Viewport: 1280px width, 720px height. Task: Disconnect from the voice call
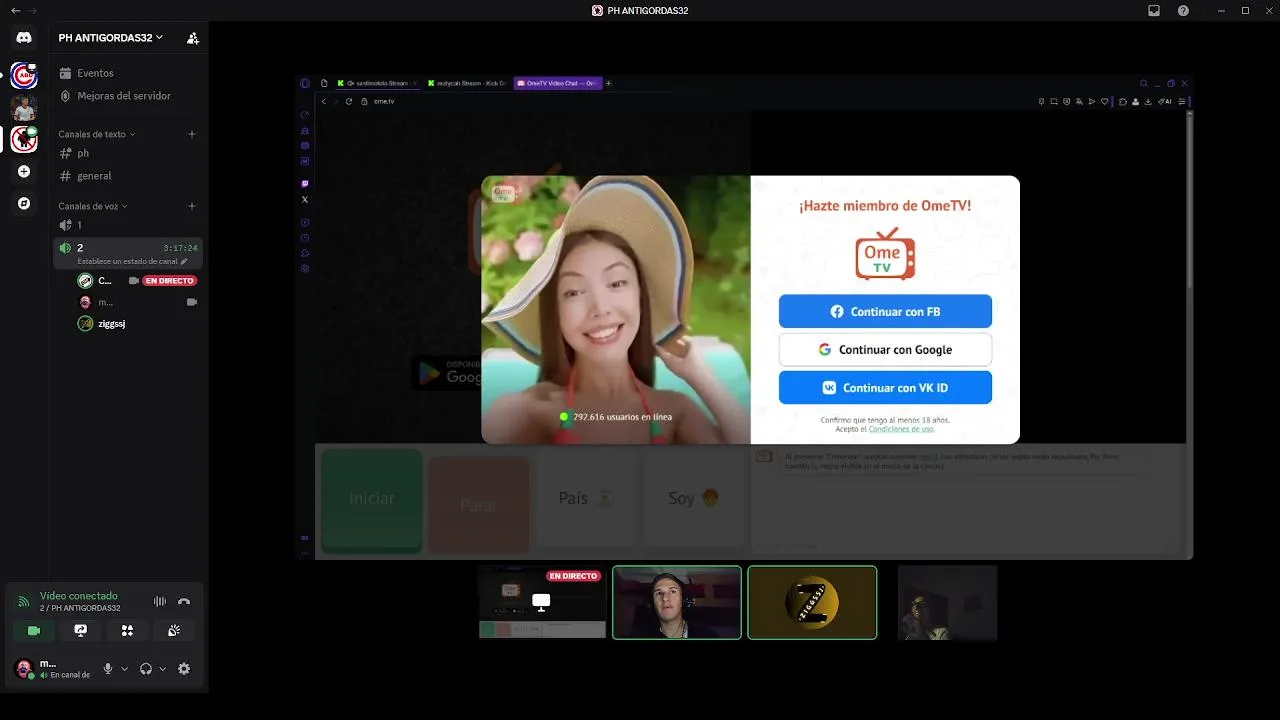pos(184,601)
